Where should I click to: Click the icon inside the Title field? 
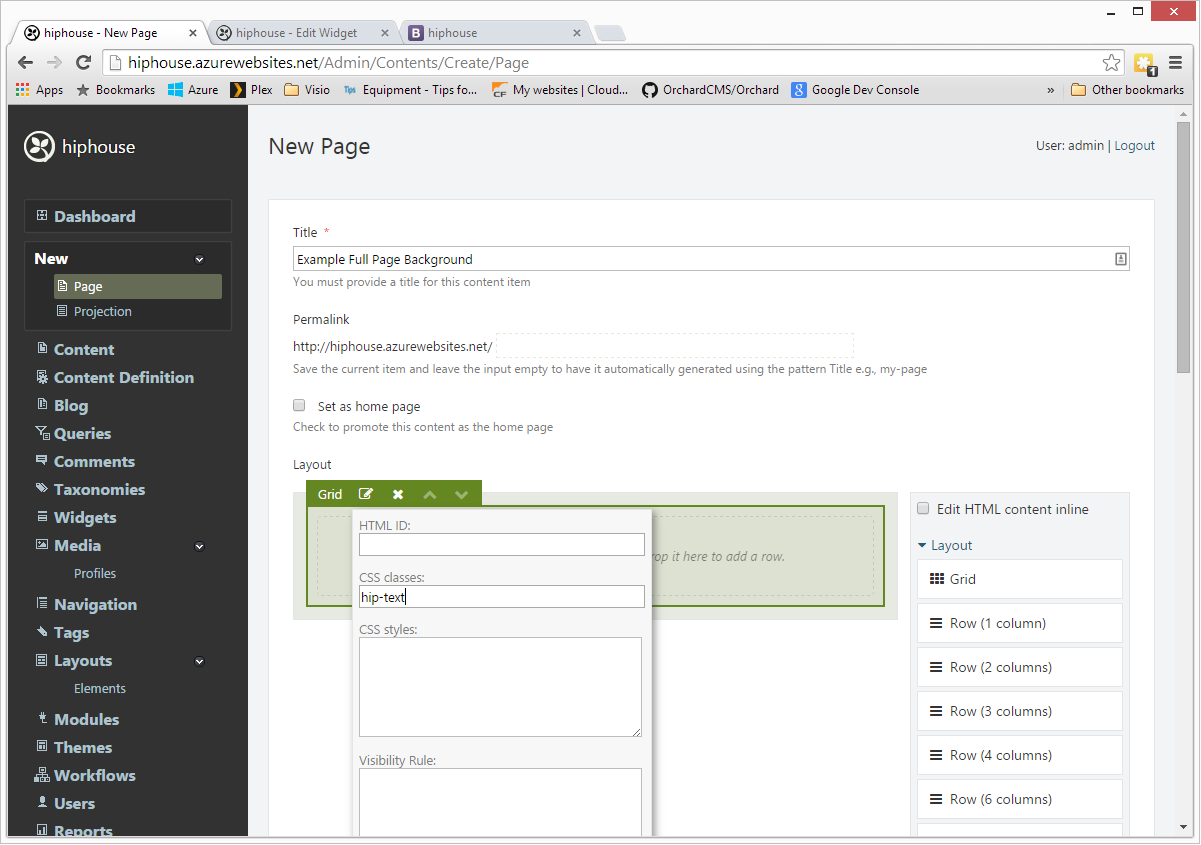[x=1121, y=259]
